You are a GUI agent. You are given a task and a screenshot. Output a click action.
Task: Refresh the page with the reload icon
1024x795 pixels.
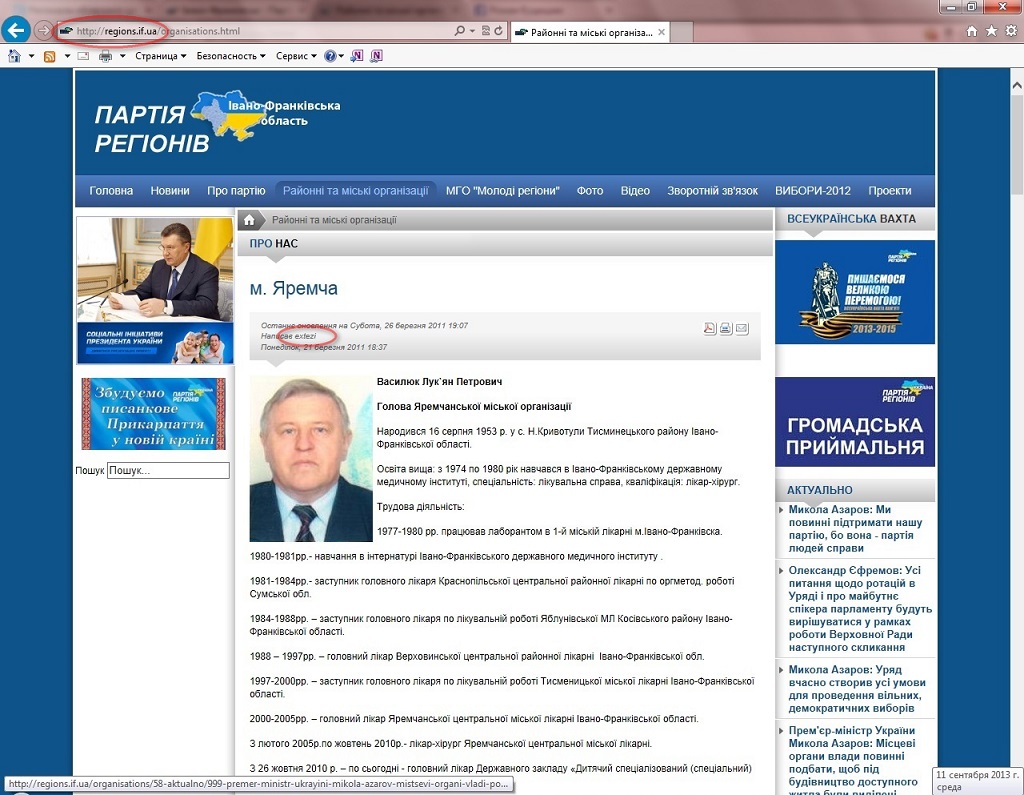coord(498,31)
